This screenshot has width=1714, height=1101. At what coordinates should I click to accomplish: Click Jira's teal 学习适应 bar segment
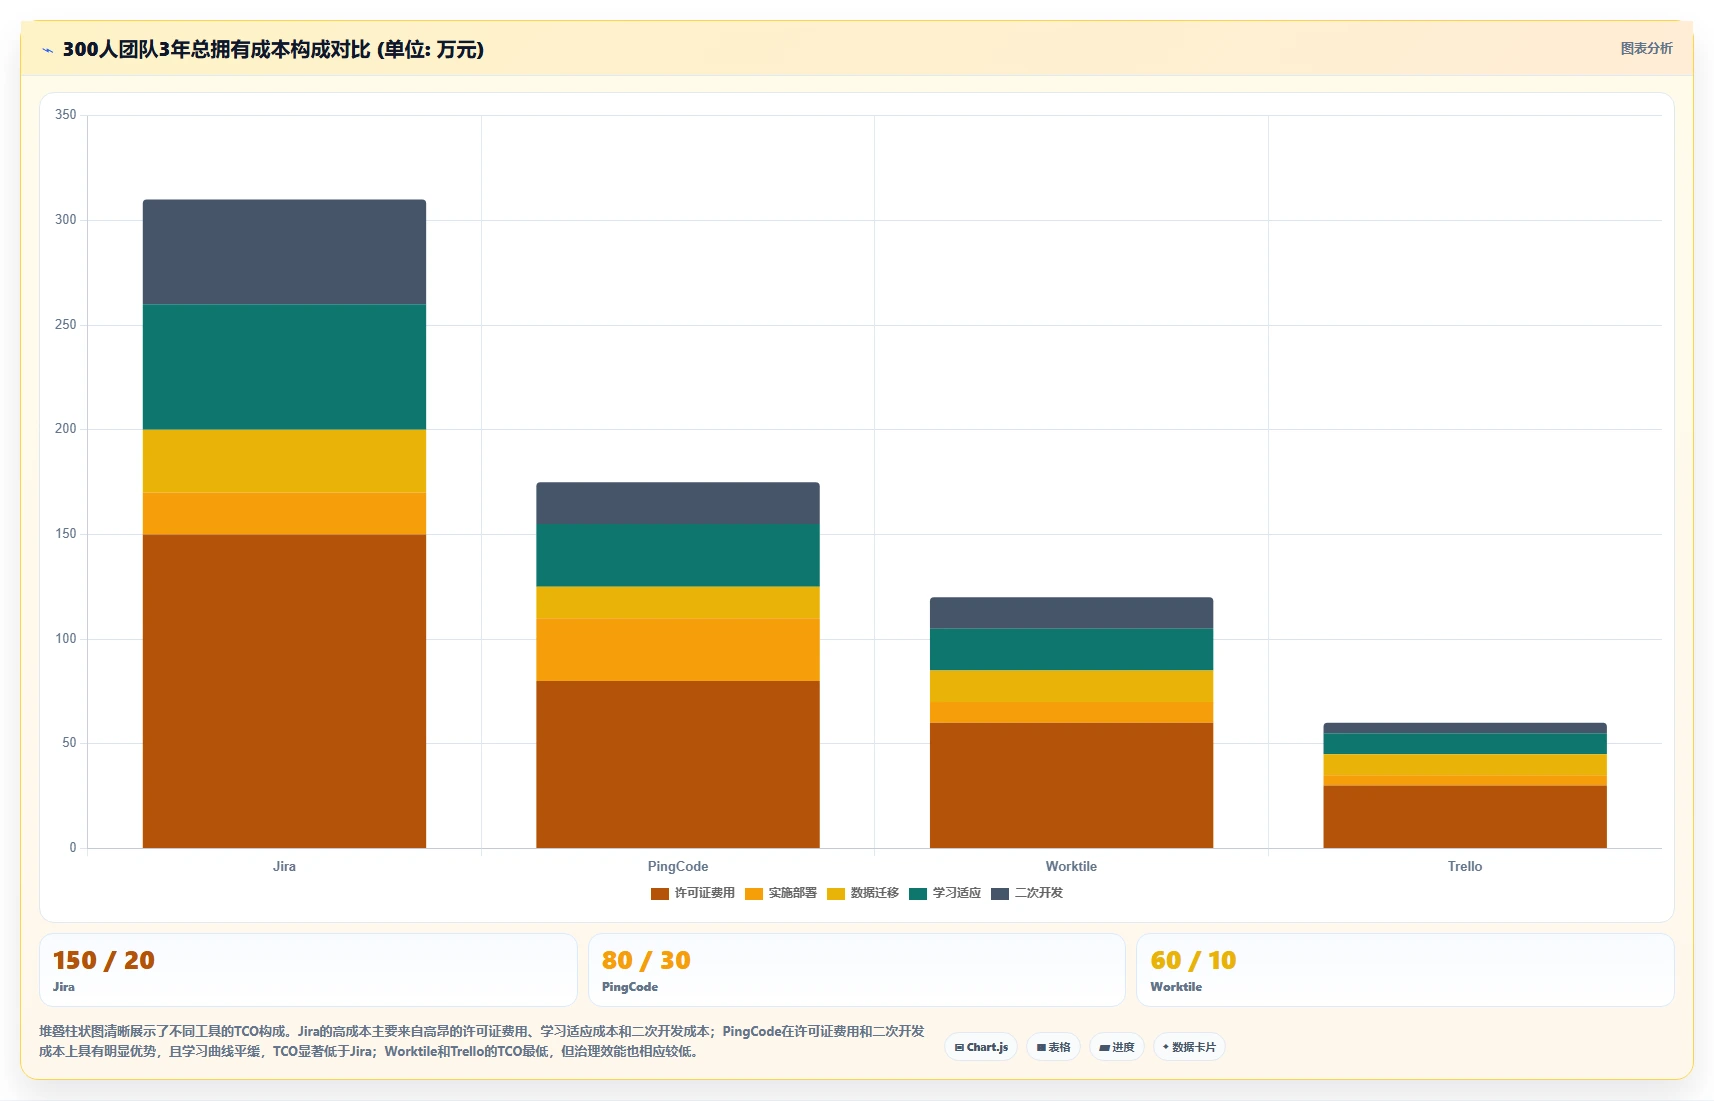coord(284,367)
